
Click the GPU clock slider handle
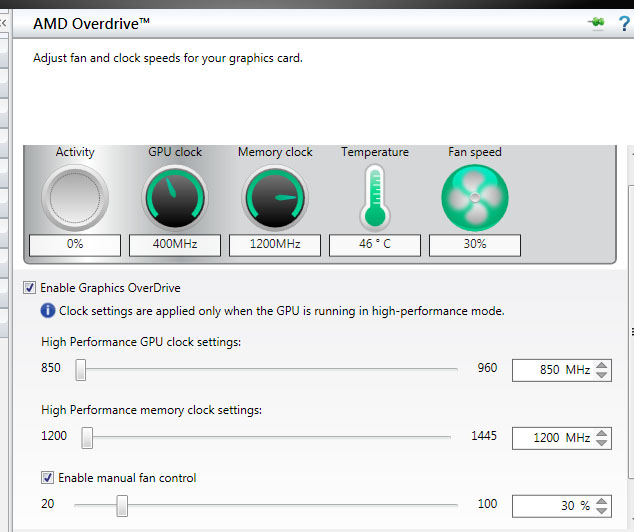click(80, 370)
